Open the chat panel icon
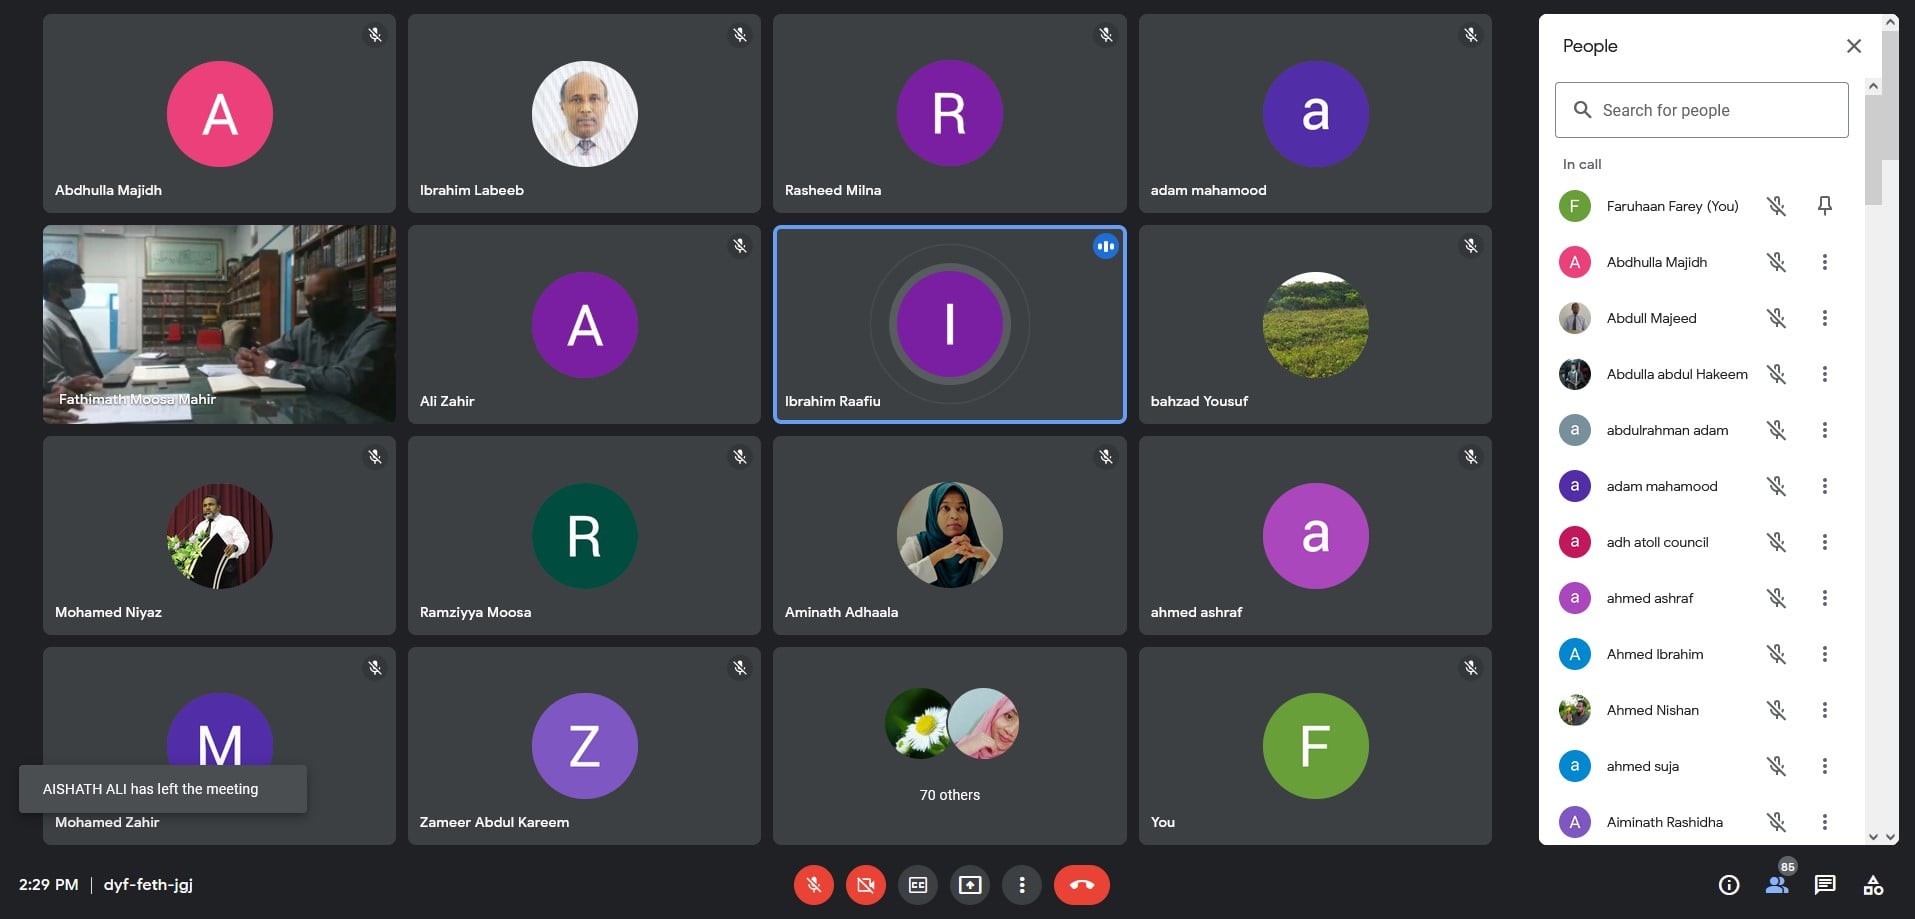1915x919 pixels. 1825,885
